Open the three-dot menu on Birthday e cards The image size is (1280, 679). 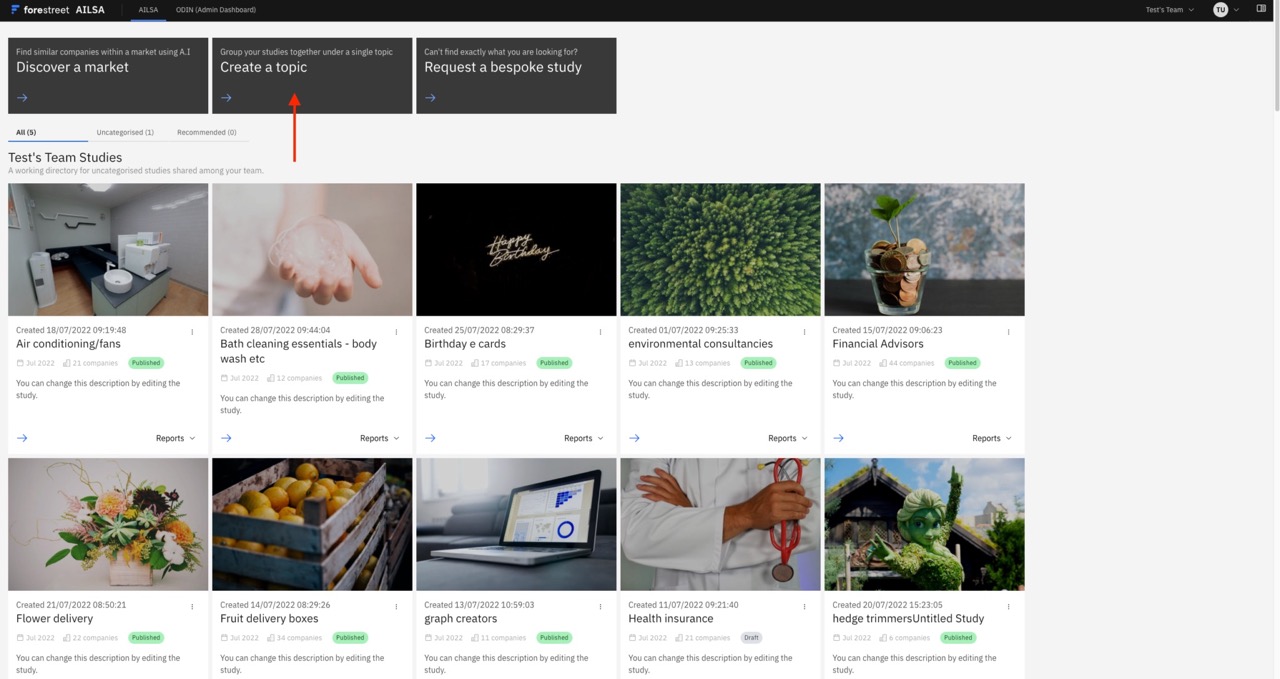point(600,332)
